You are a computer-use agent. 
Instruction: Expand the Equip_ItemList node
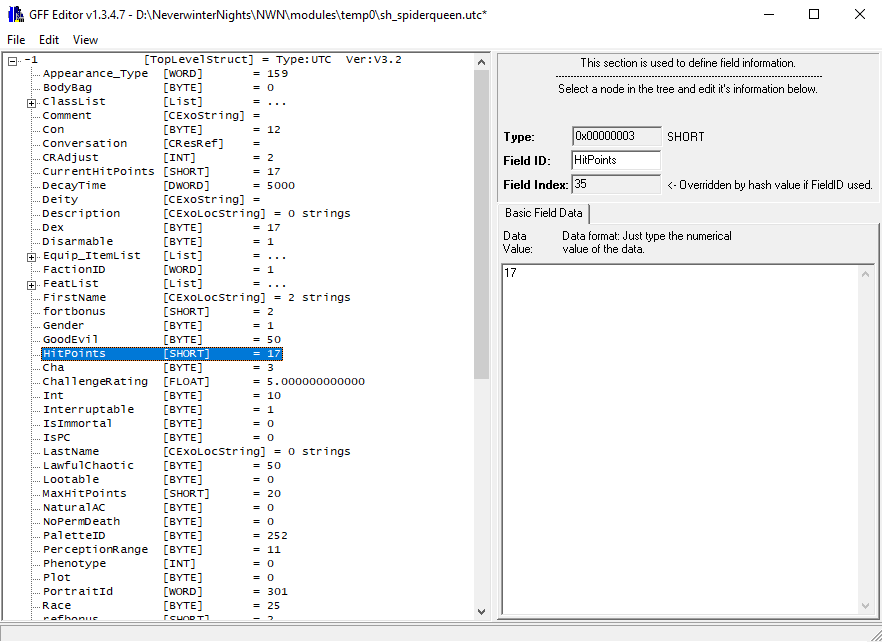[x=32, y=256]
